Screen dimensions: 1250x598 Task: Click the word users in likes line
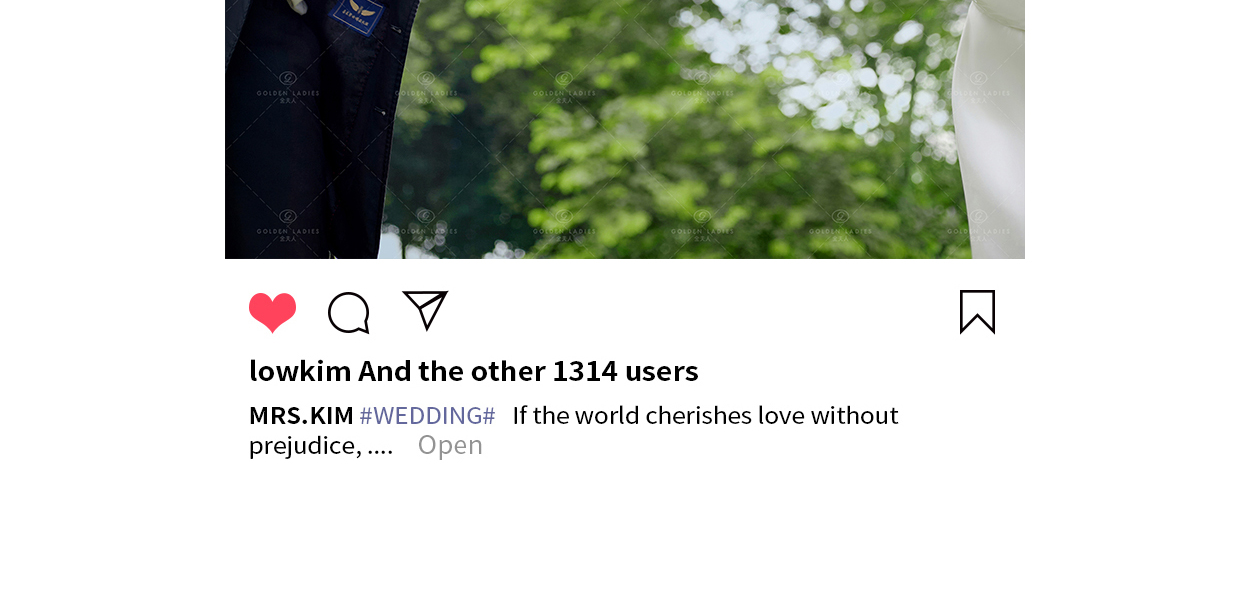(x=661, y=371)
